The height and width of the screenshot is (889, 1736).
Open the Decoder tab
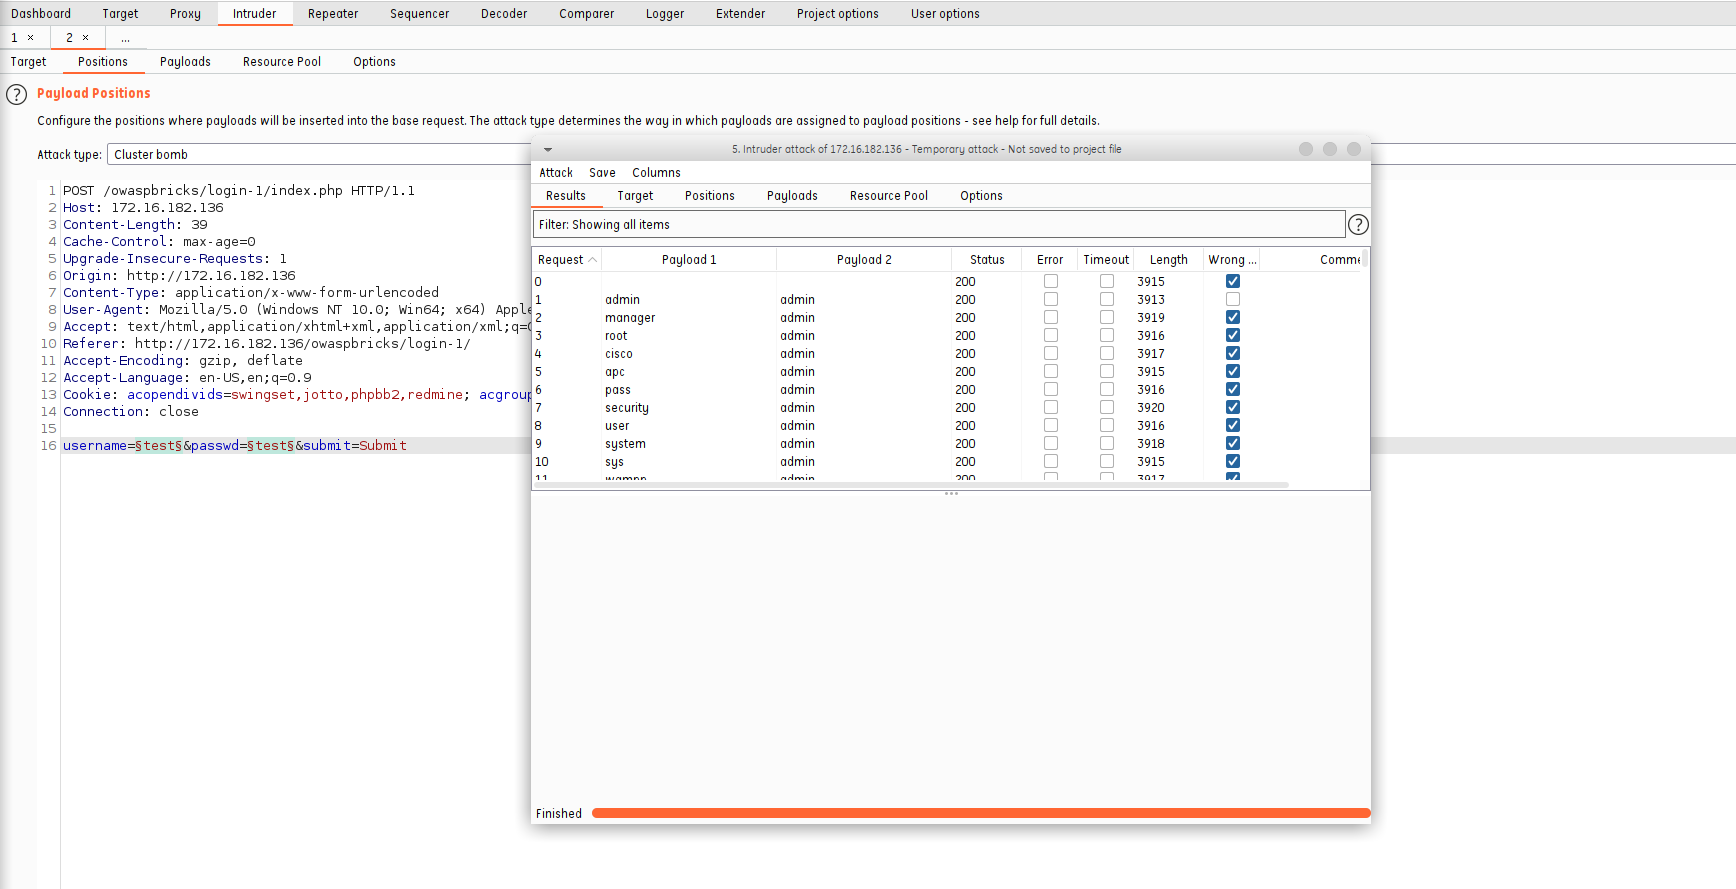[x=504, y=14]
